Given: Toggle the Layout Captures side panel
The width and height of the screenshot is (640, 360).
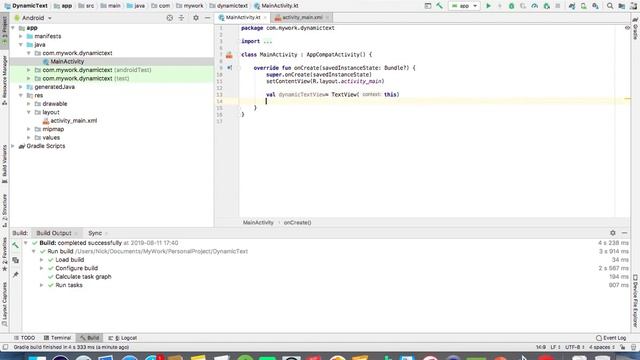Looking at the screenshot, I should pyautogui.click(x=4, y=304).
